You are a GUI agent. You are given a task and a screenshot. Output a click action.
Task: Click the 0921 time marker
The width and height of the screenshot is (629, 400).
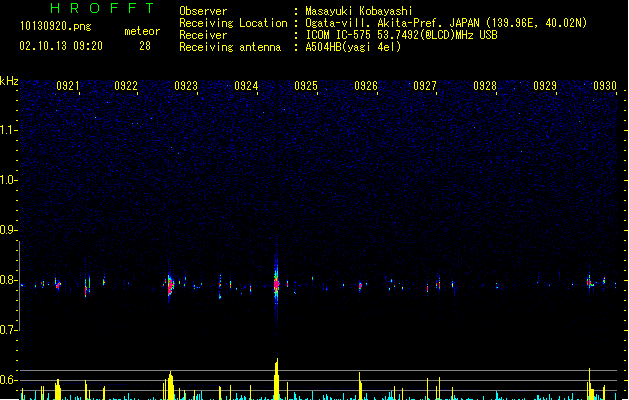click(68, 85)
